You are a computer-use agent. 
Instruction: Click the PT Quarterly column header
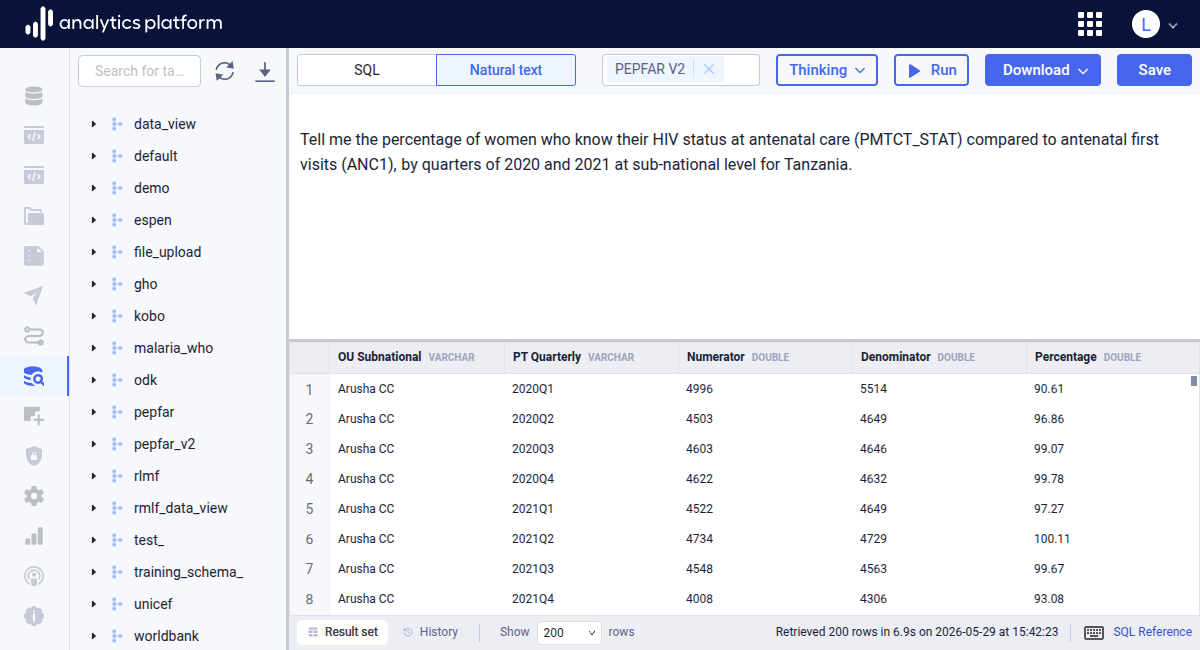591,357
